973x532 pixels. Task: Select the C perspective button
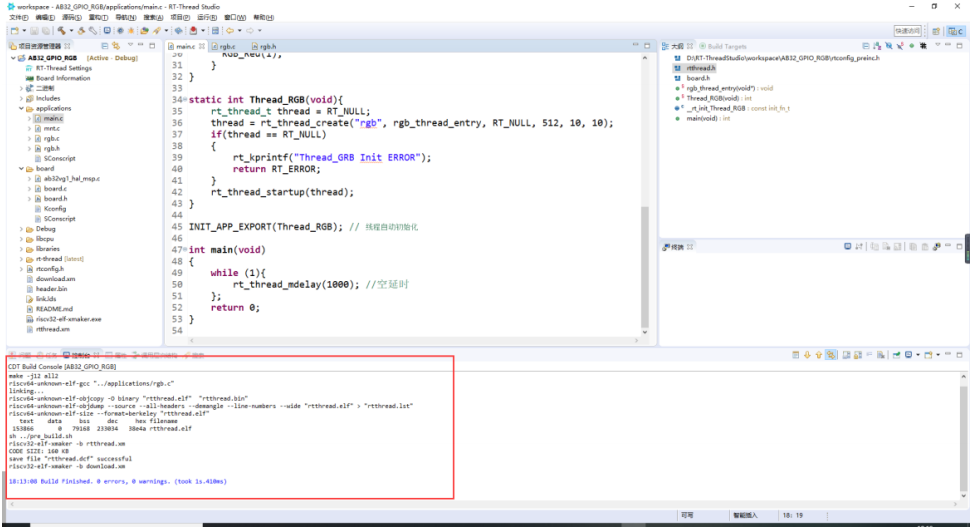956,31
